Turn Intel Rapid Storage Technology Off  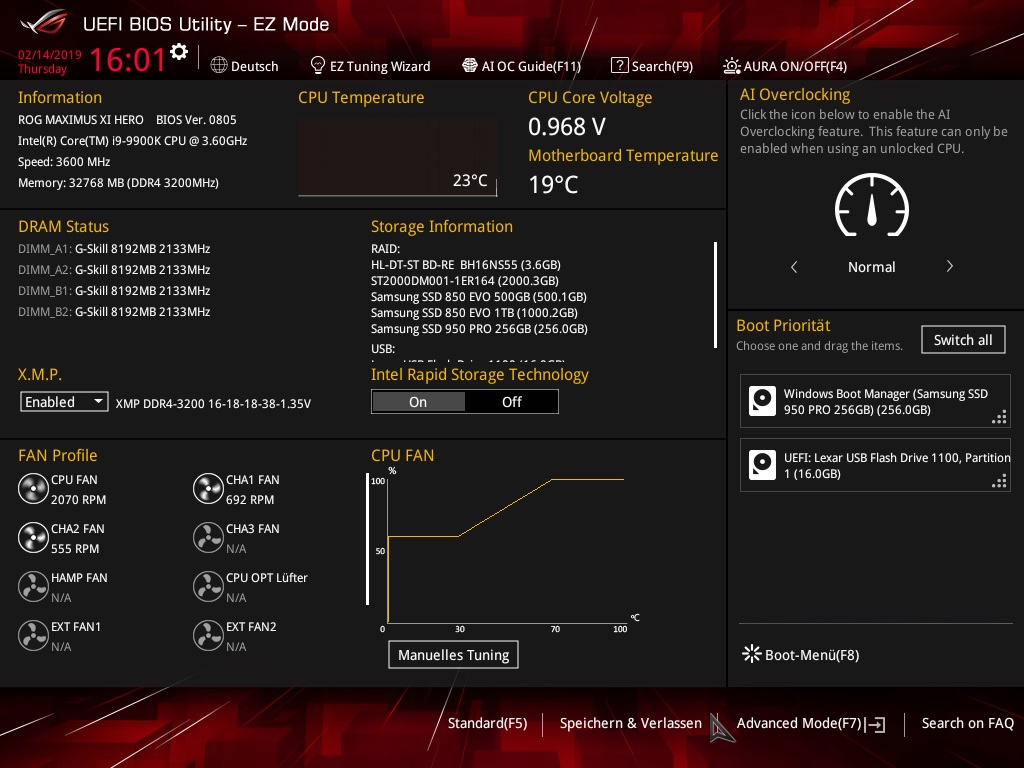pyautogui.click(x=511, y=402)
